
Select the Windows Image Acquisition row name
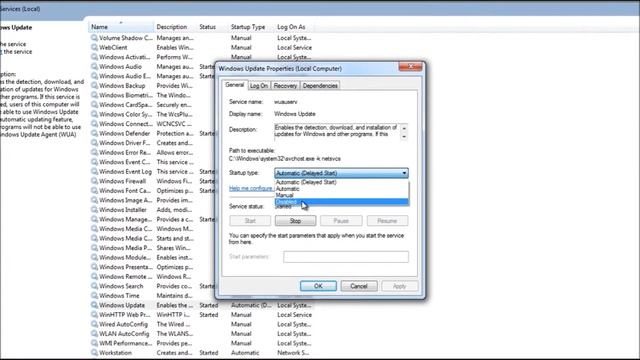(126, 200)
